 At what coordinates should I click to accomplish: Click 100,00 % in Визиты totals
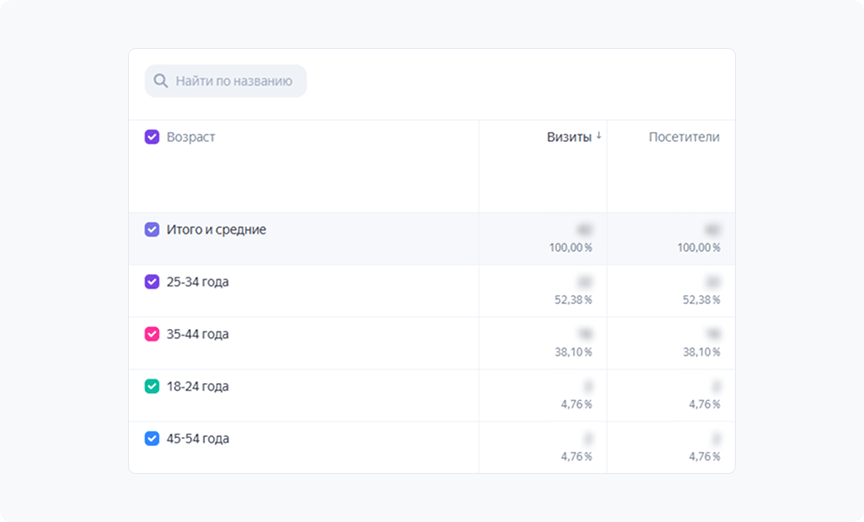coord(570,247)
